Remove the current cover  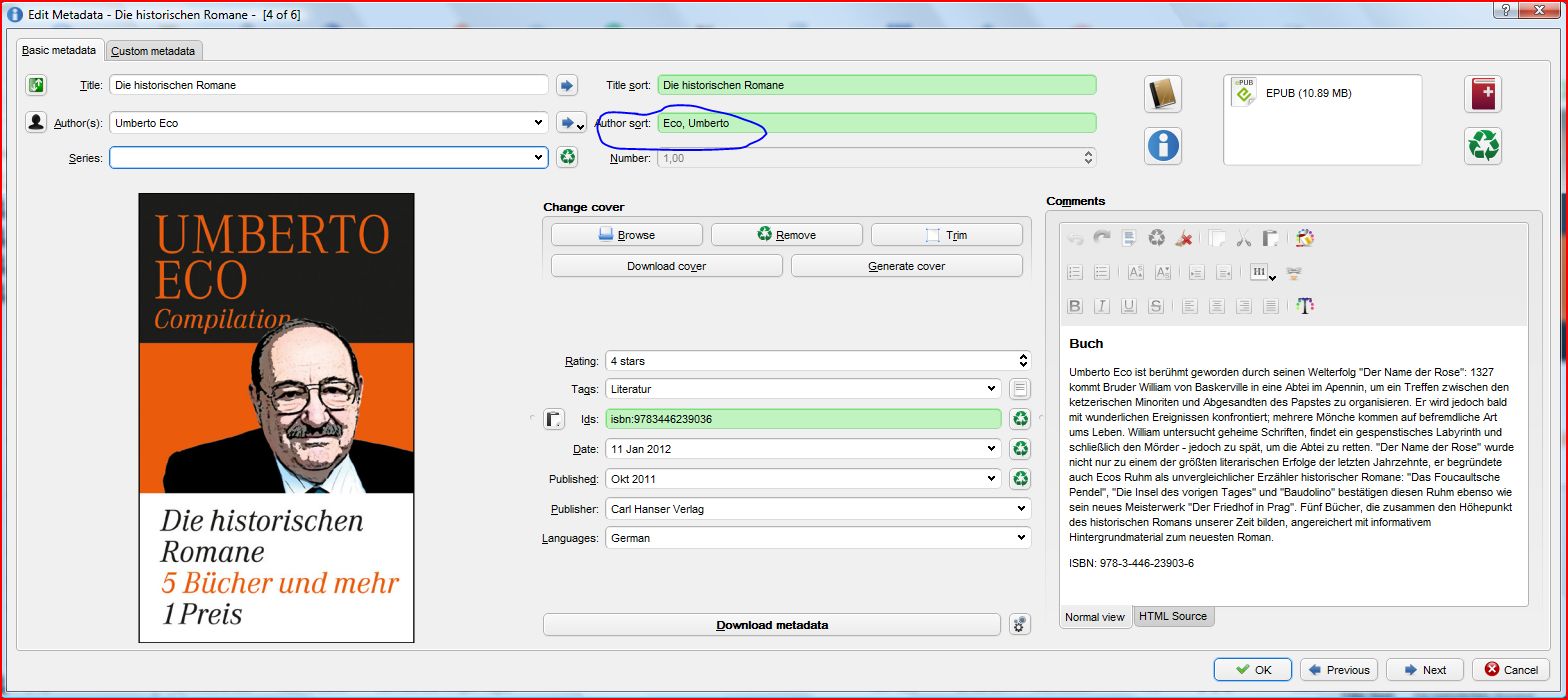787,235
